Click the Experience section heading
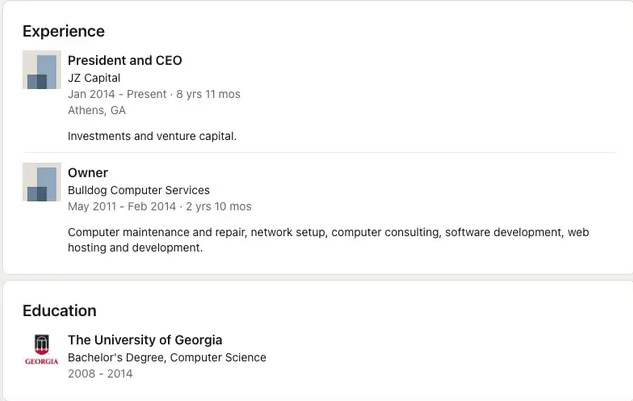The height and width of the screenshot is (401, 633). point(64,31)
